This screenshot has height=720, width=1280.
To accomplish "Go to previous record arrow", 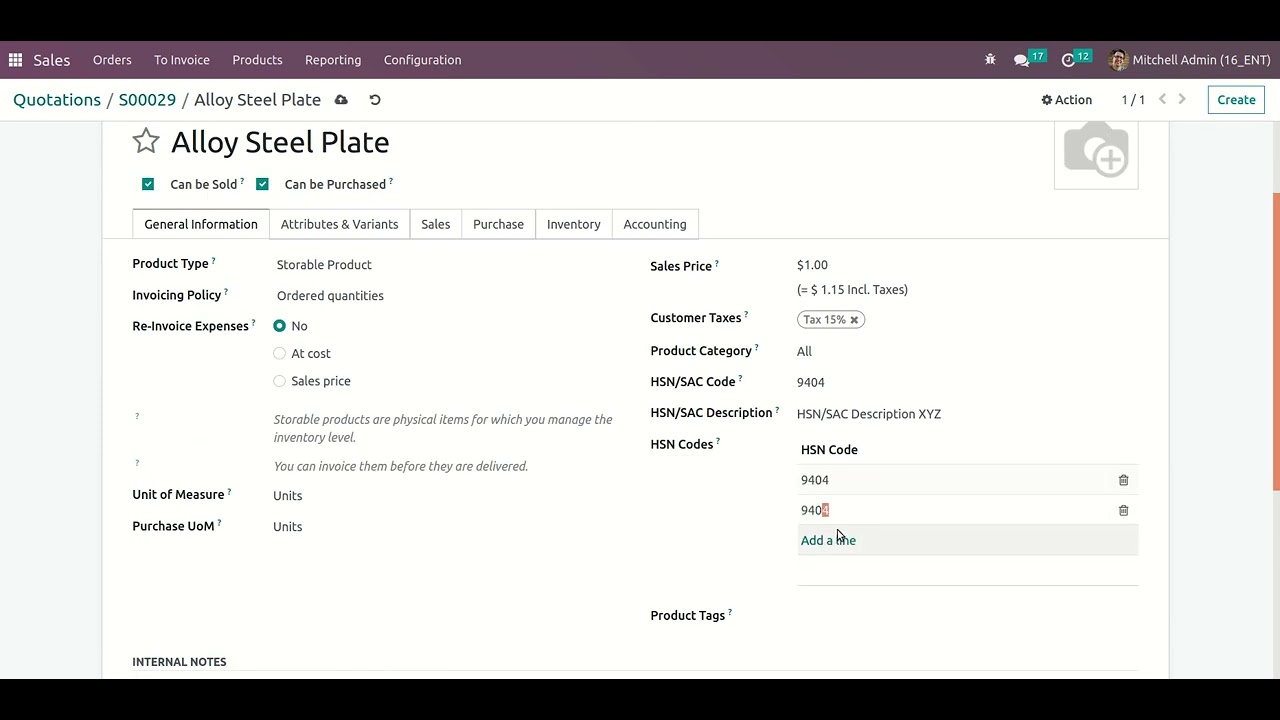I will 1162,100.
